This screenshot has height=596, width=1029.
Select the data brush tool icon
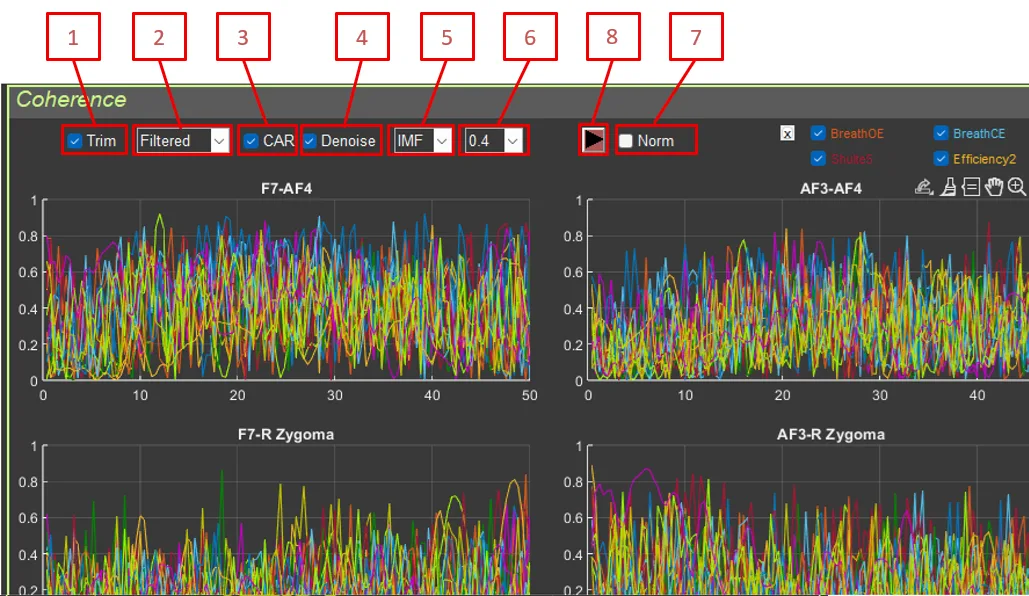point(948,187)
